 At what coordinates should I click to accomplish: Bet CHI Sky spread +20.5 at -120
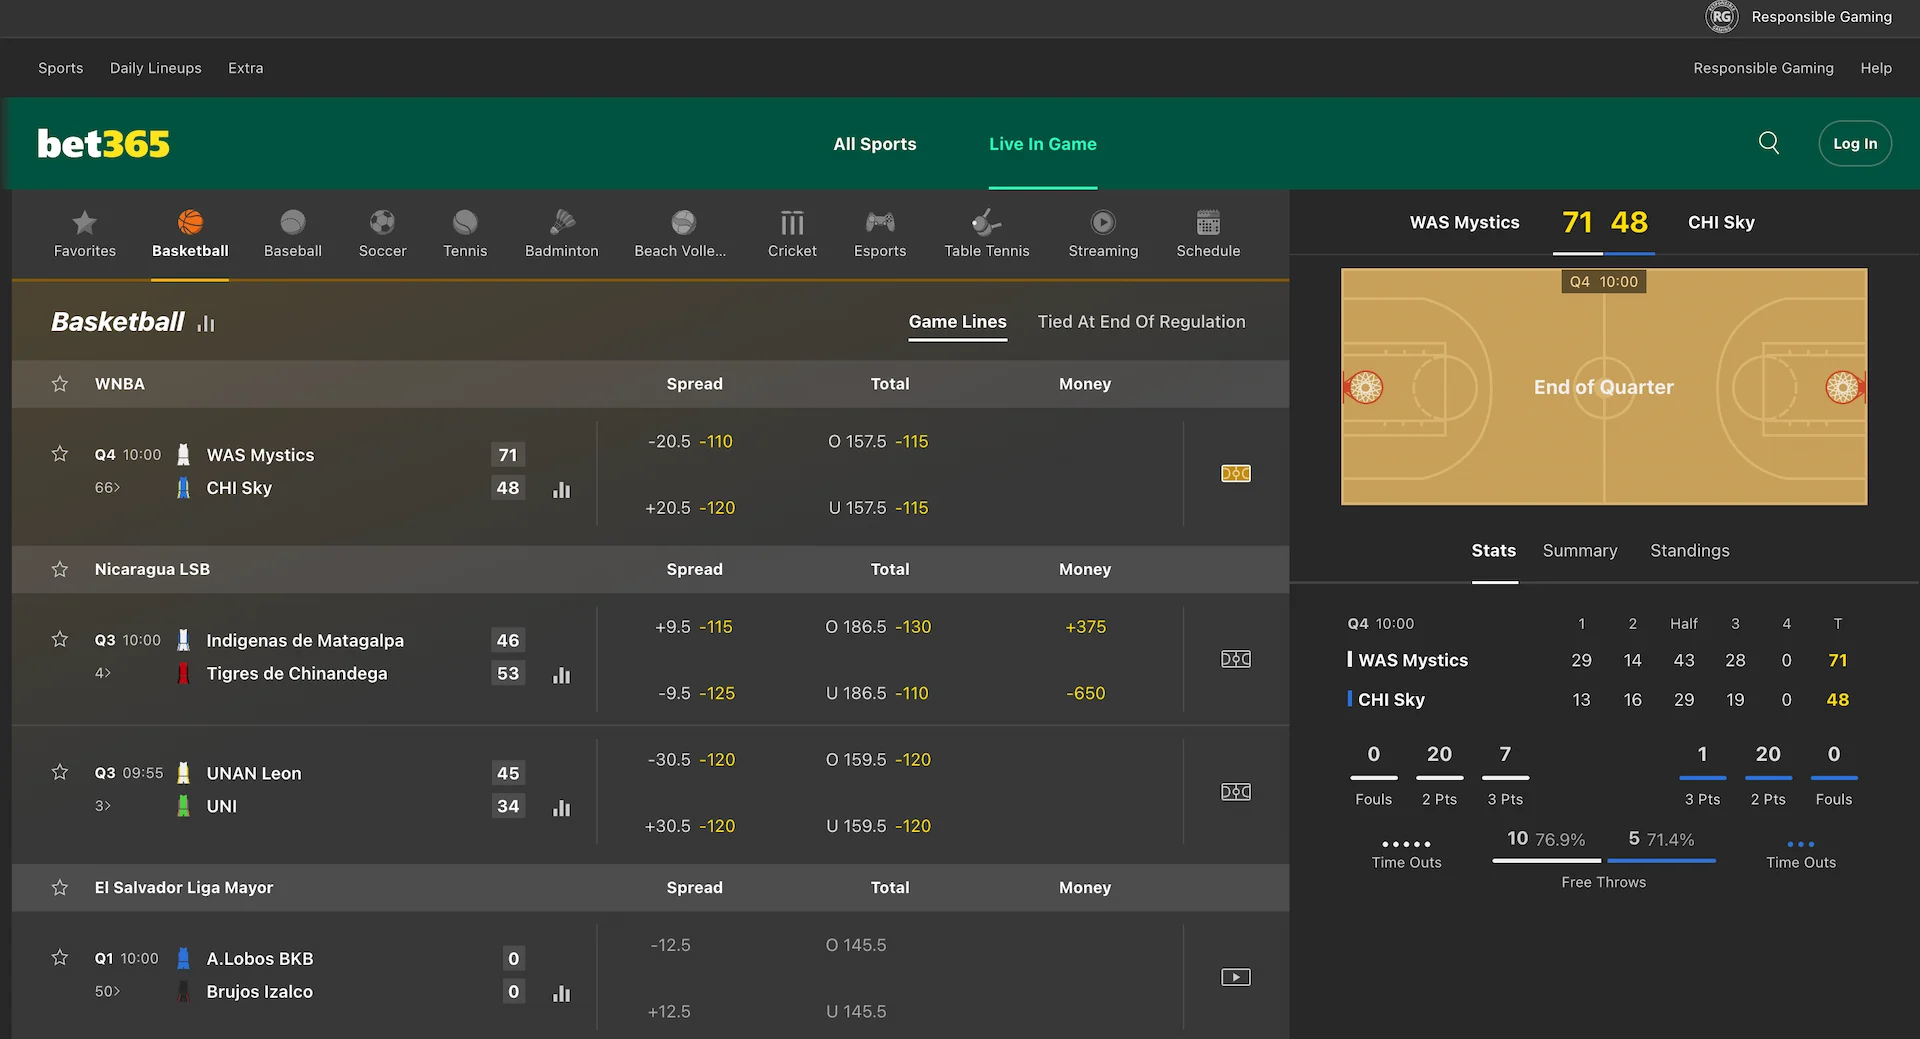(x=690, y=508)
